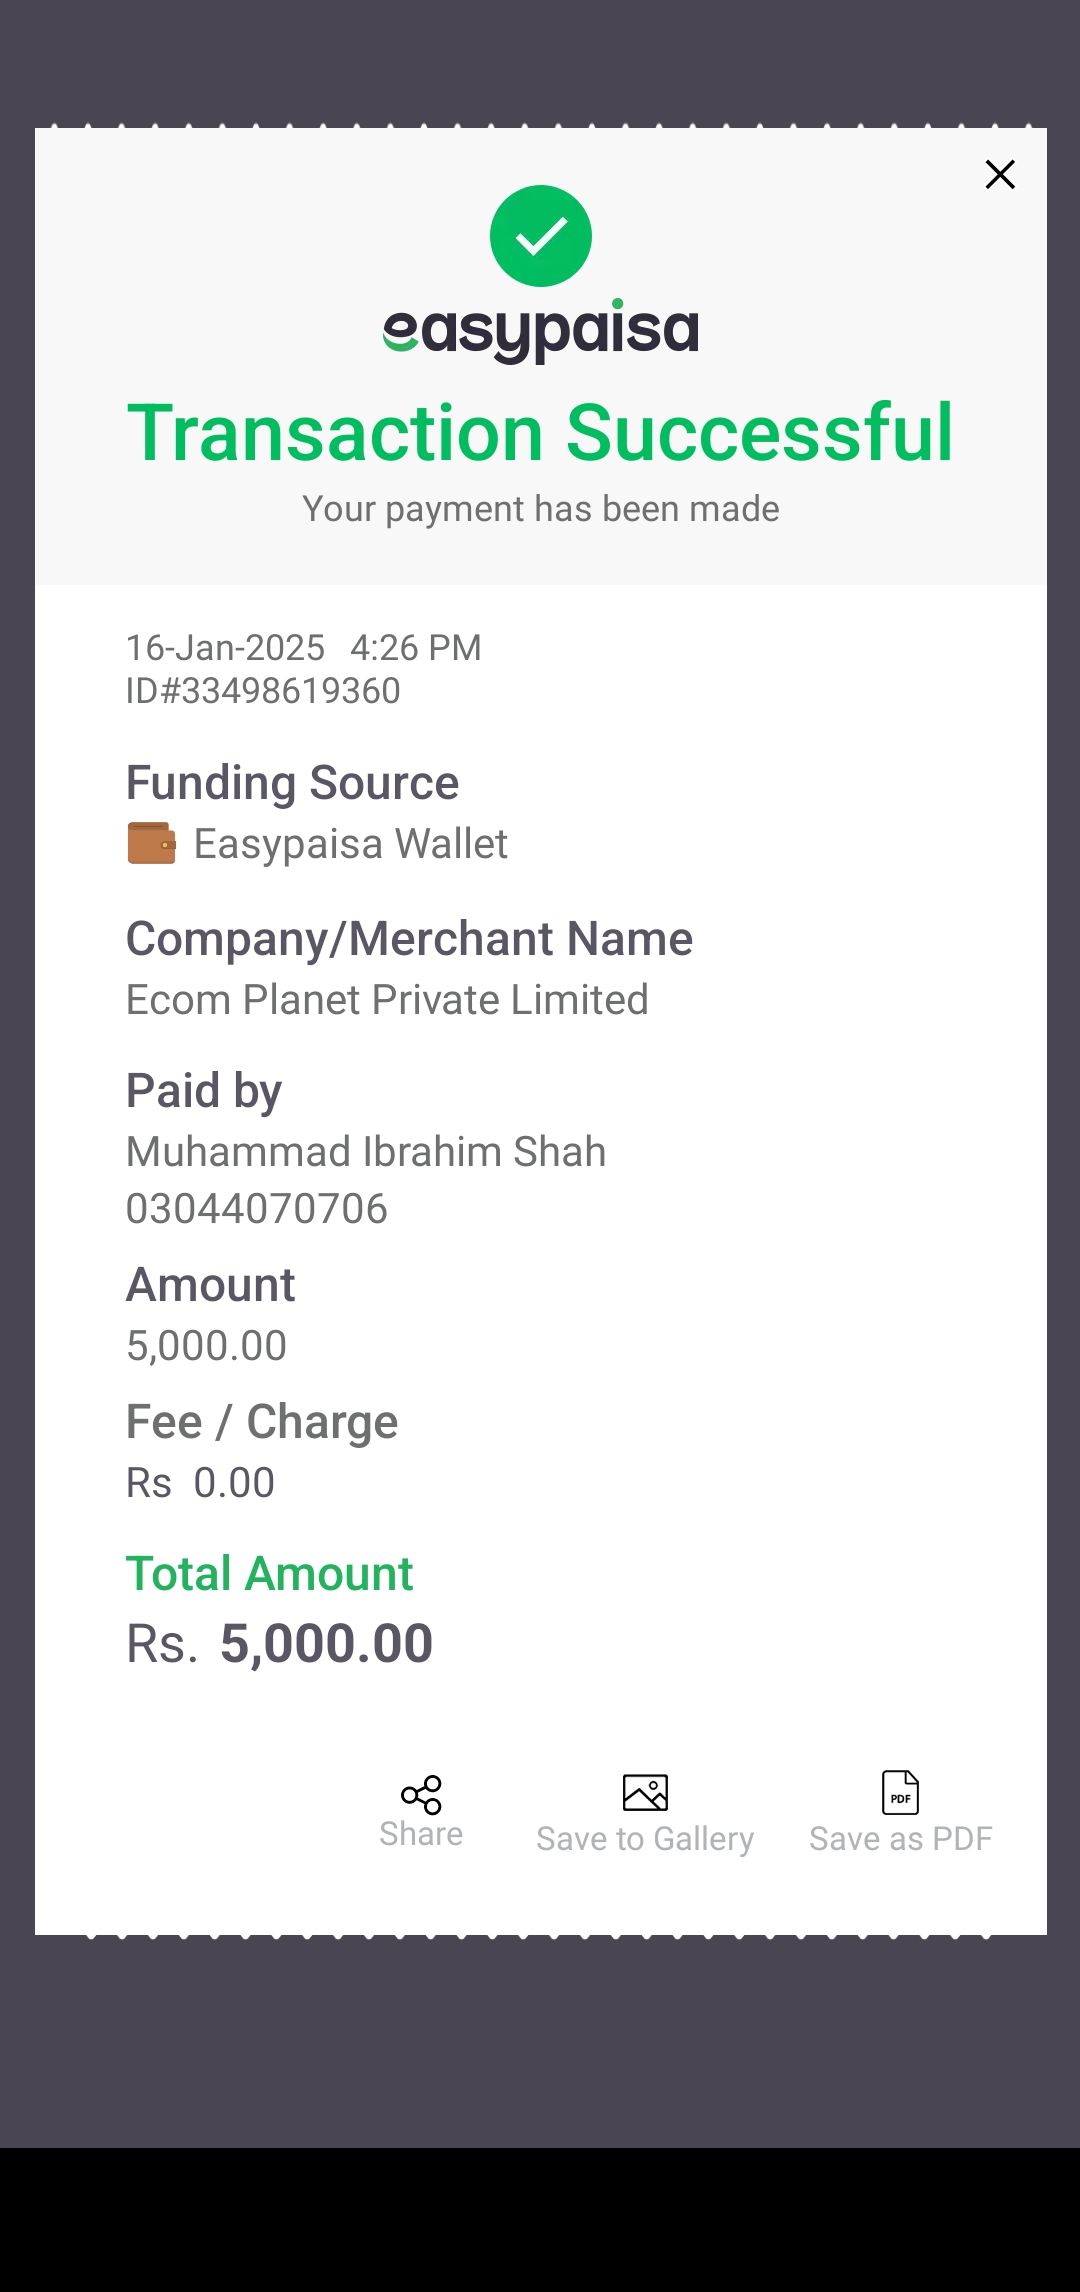Close the receipt with the X icon
The height and width of the screenshot is (2292, 1080).
[x=1000, y=175]
